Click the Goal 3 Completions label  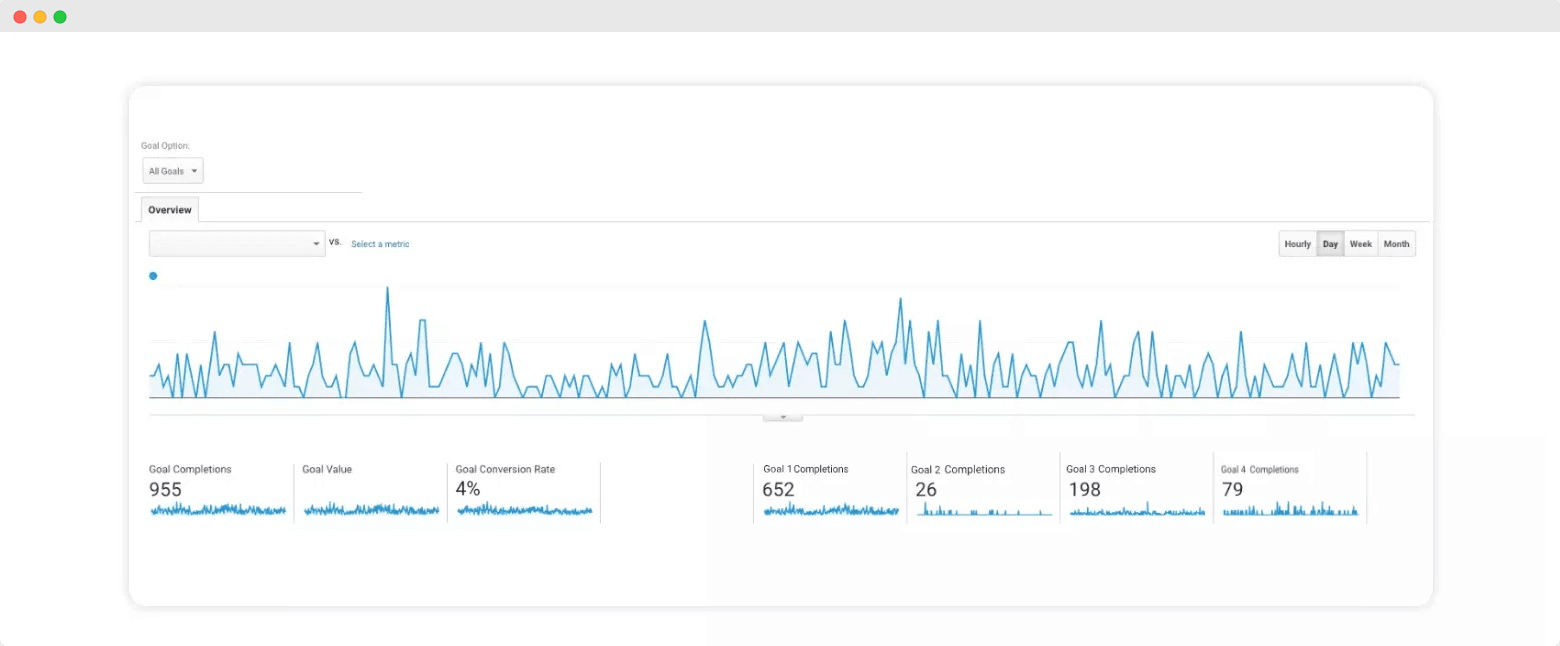[1111, 469]
